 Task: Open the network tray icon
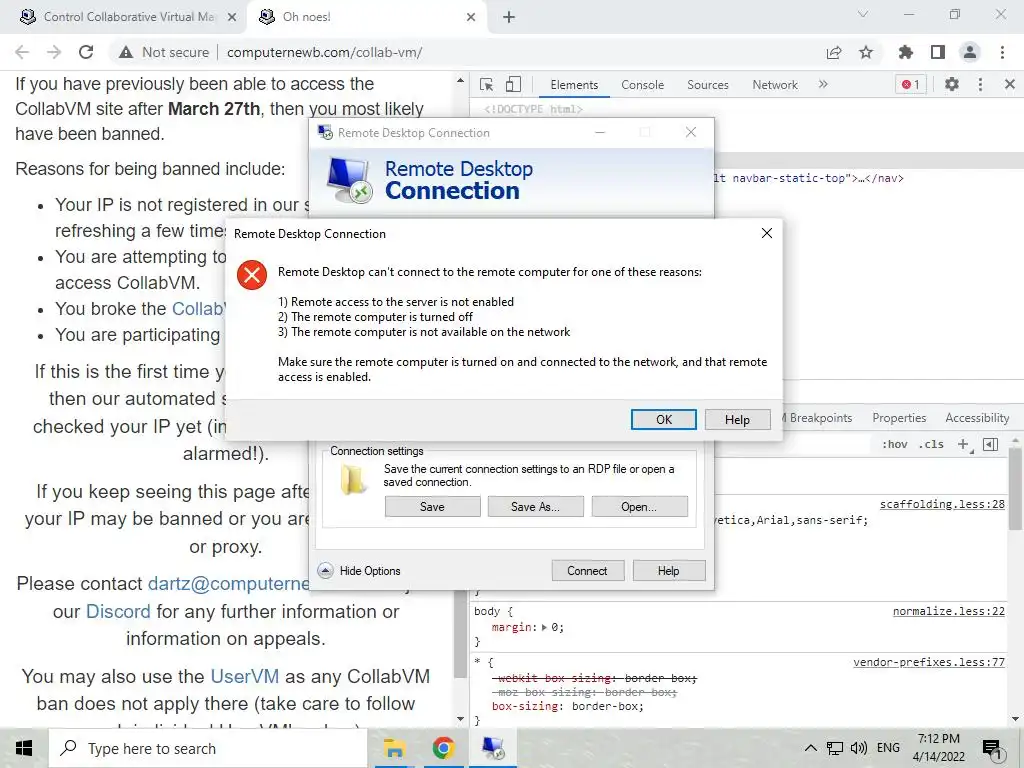835,748
